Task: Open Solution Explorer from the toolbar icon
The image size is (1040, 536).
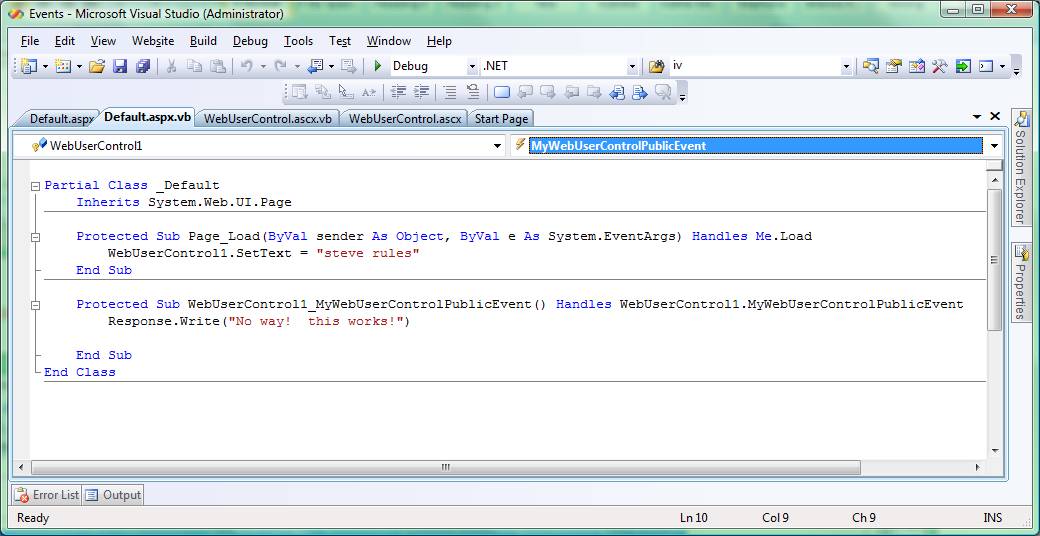Action: [x=871, y=66]
